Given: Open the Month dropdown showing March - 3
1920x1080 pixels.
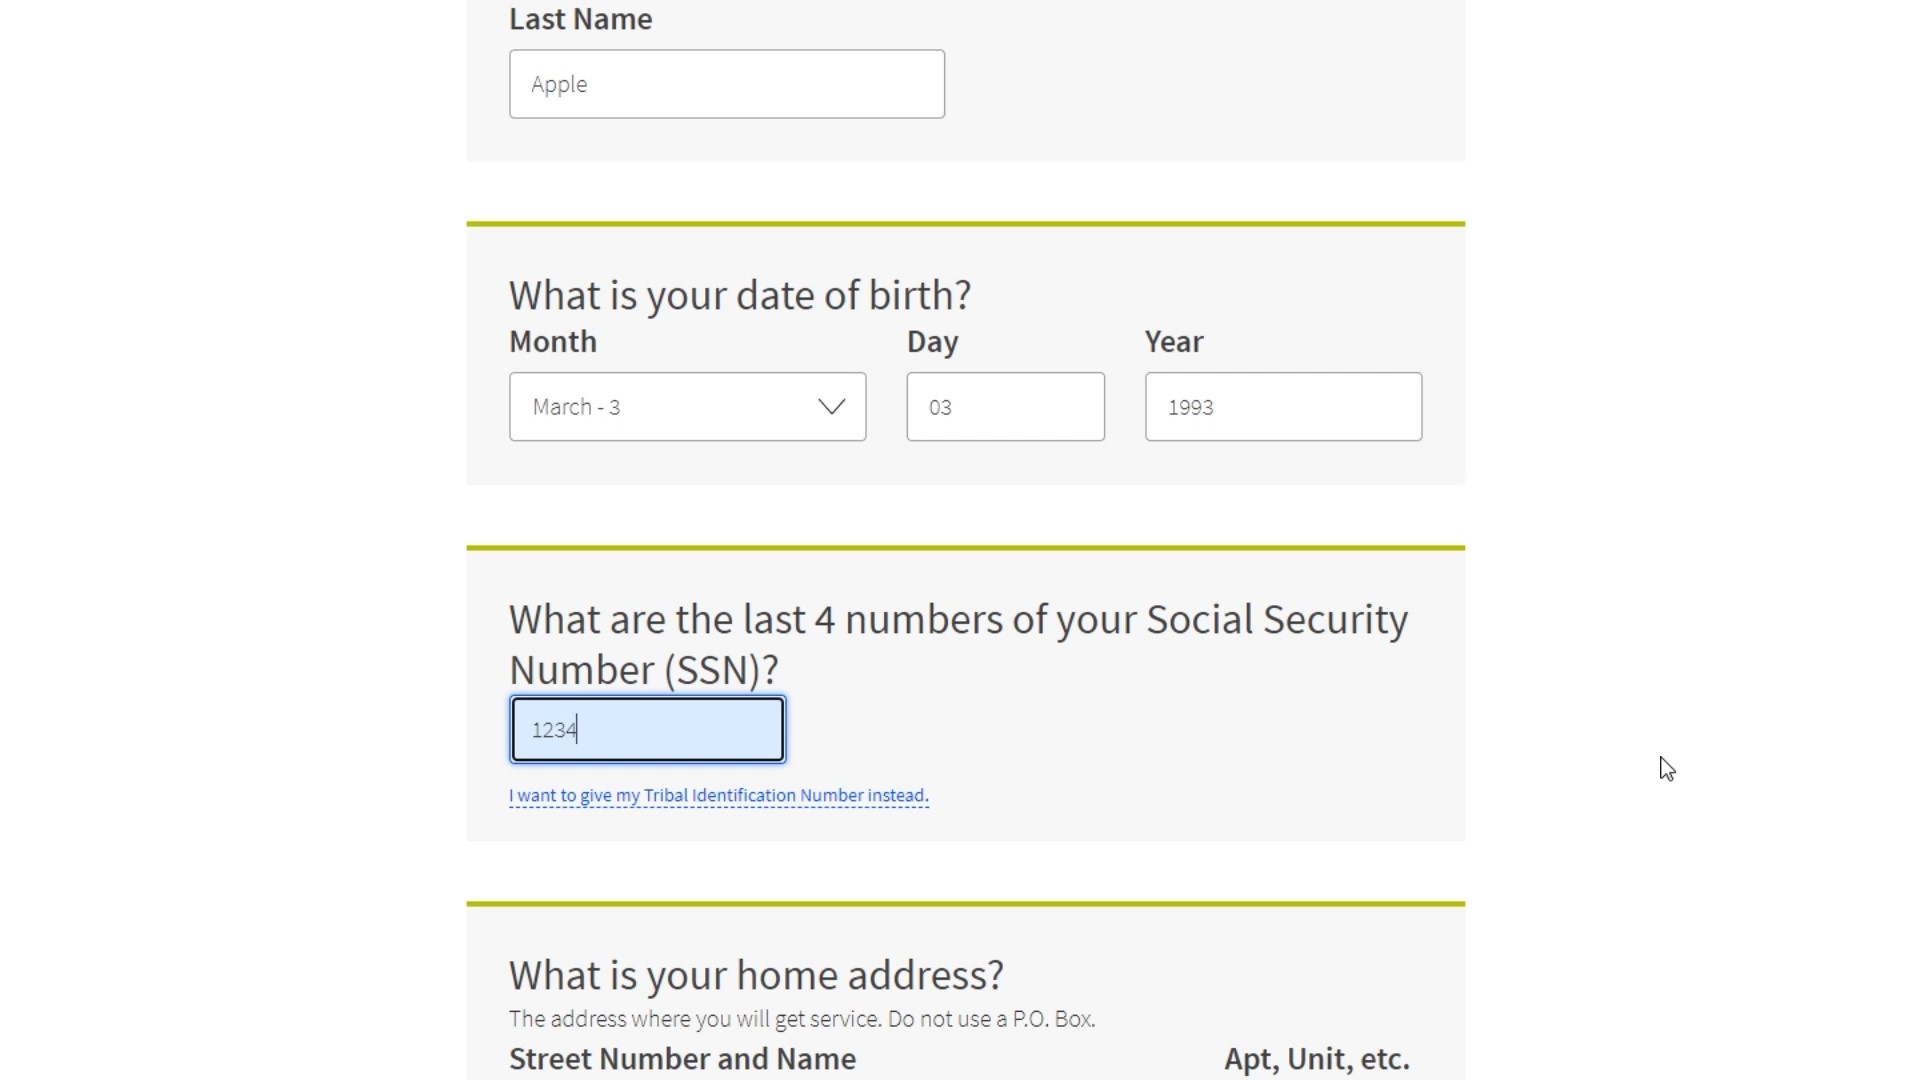Looking at the screenshot, I should [x=687, y=407].
